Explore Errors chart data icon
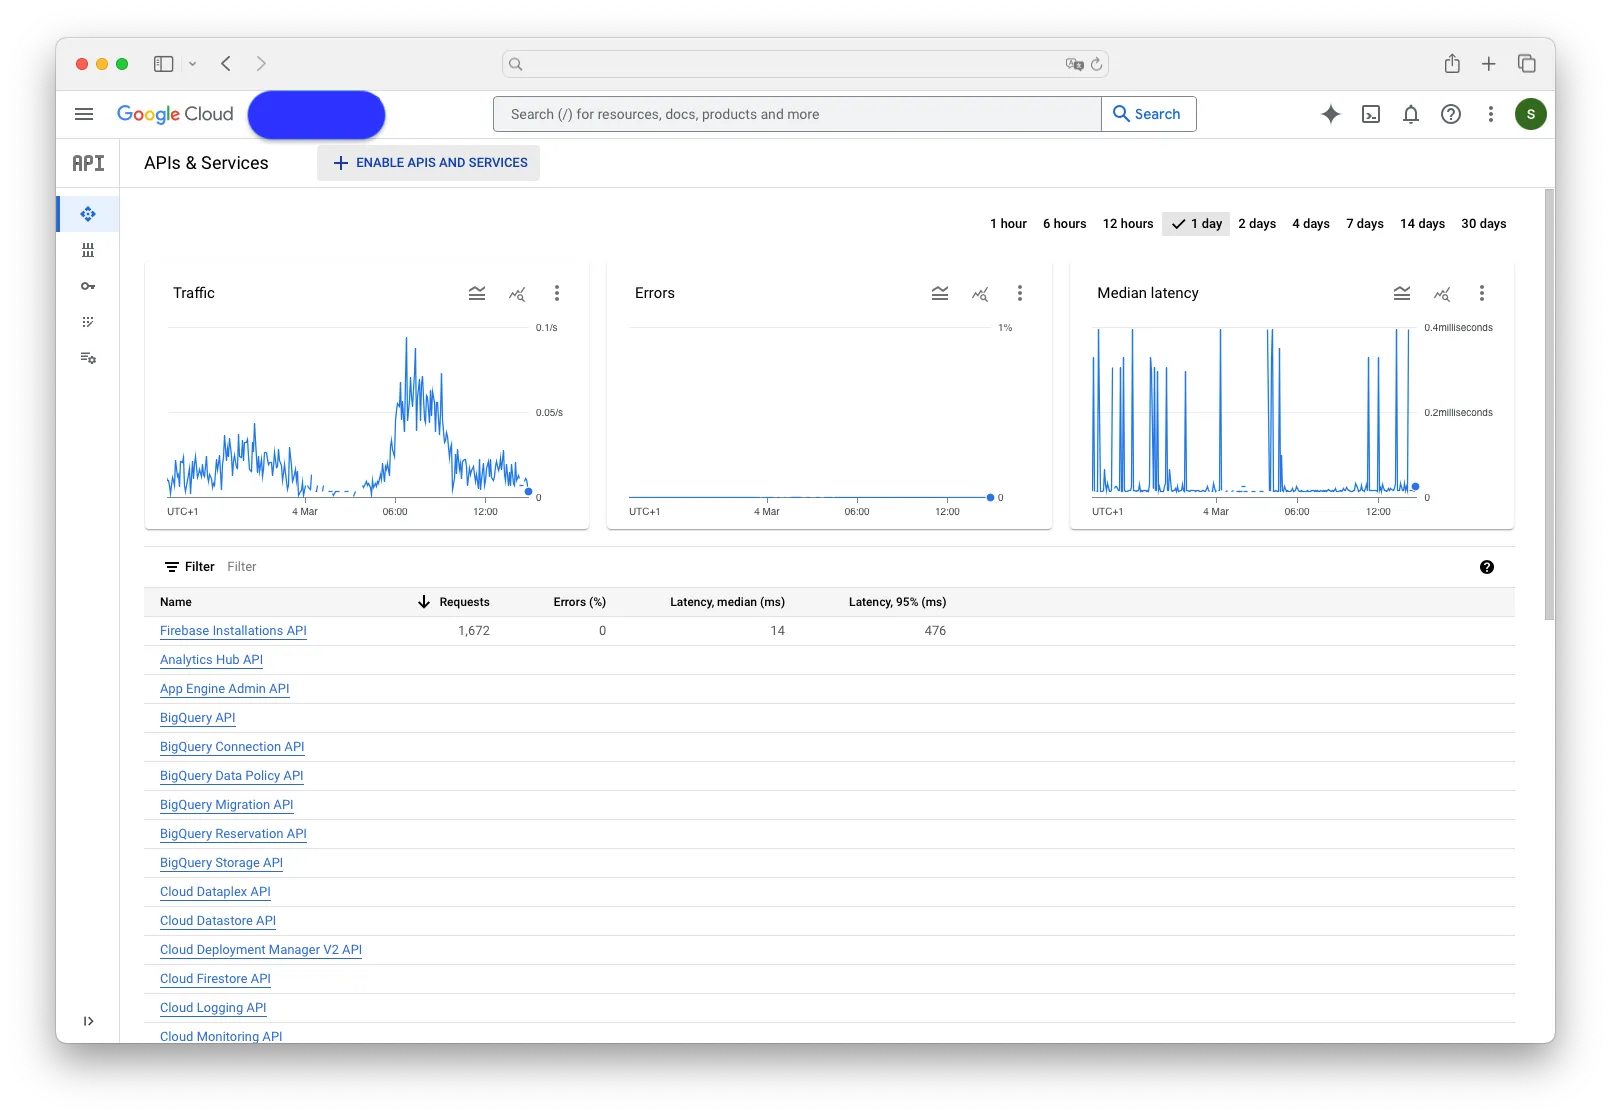This screenshot has height=1117, width=1611. click(980, 294)
